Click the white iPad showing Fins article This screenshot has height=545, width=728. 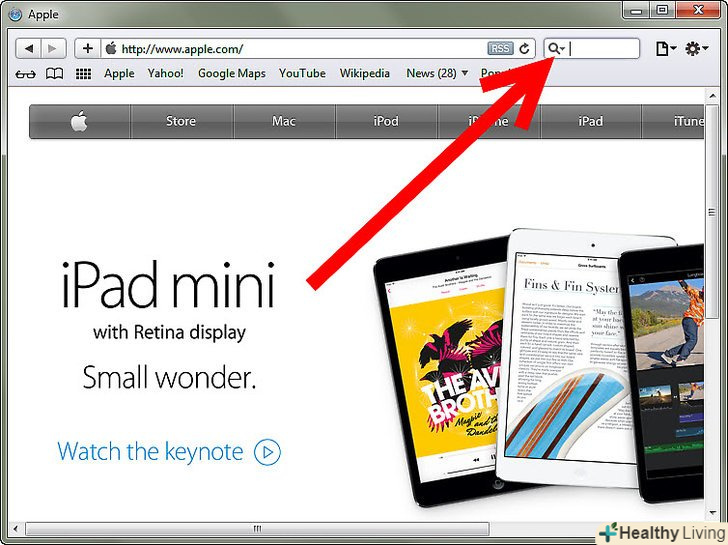[x=566, y=357]
